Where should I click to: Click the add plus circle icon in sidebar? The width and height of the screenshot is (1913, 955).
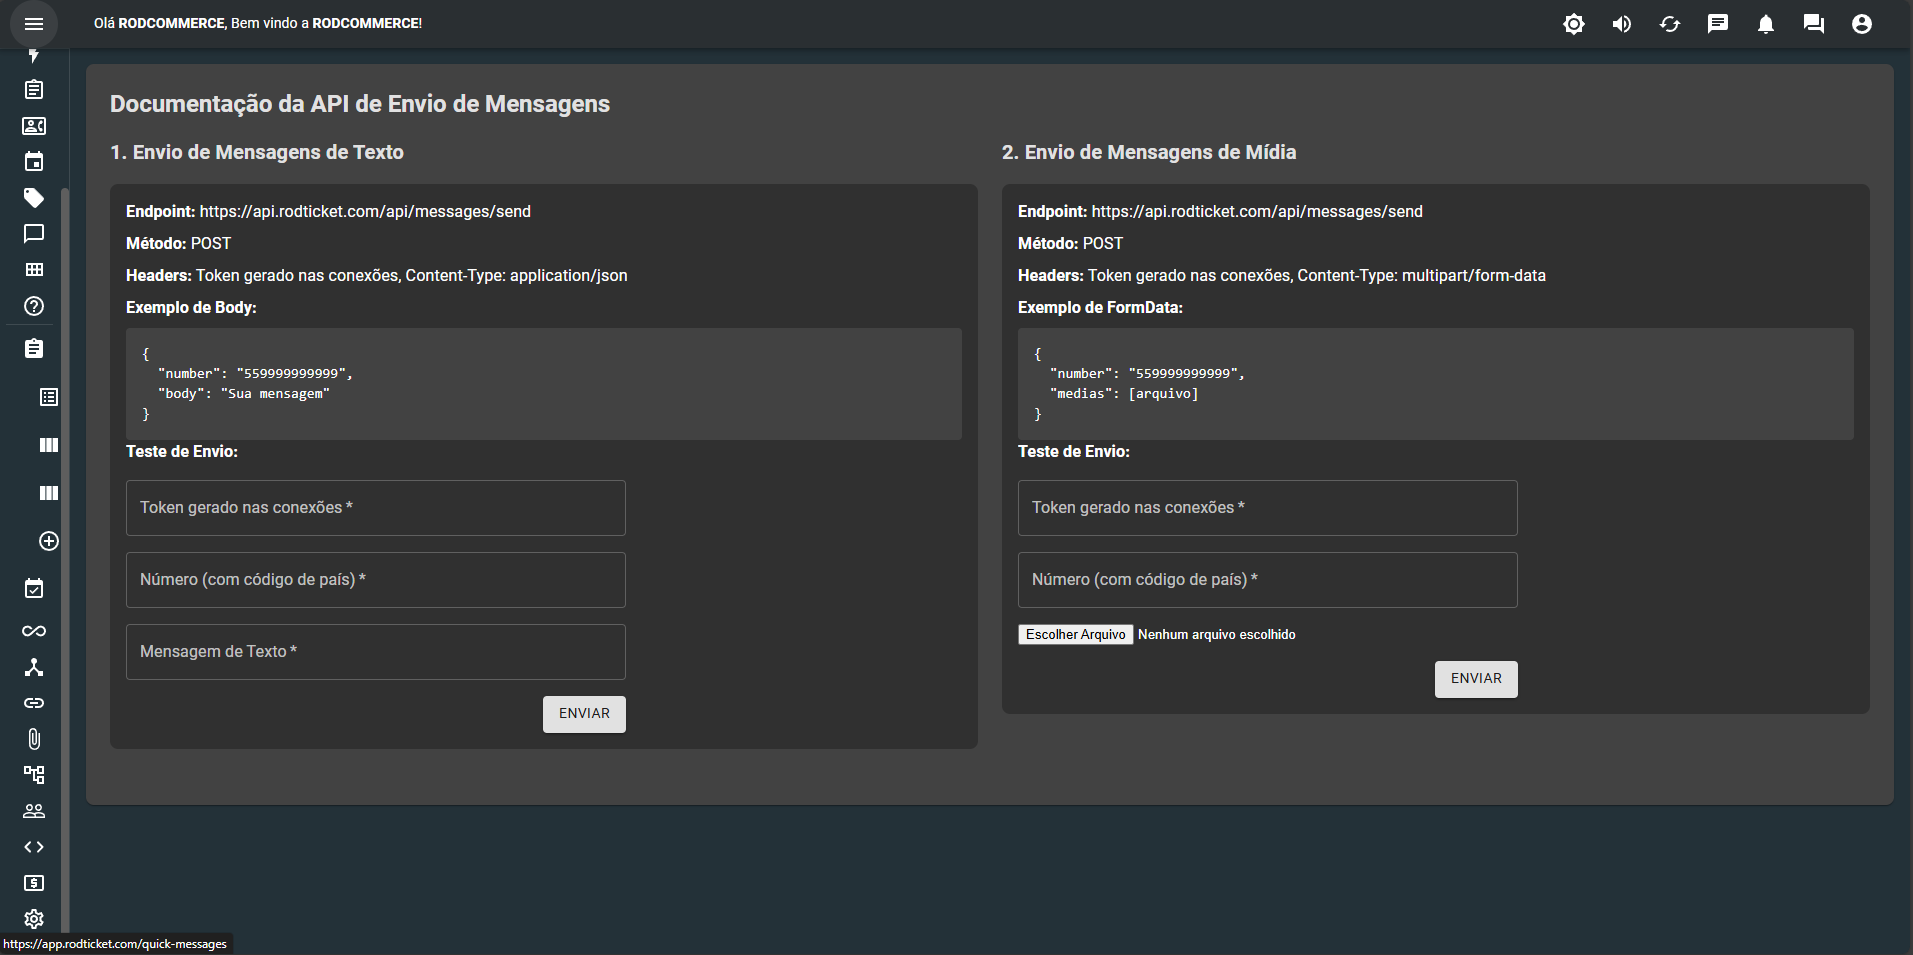49,541
